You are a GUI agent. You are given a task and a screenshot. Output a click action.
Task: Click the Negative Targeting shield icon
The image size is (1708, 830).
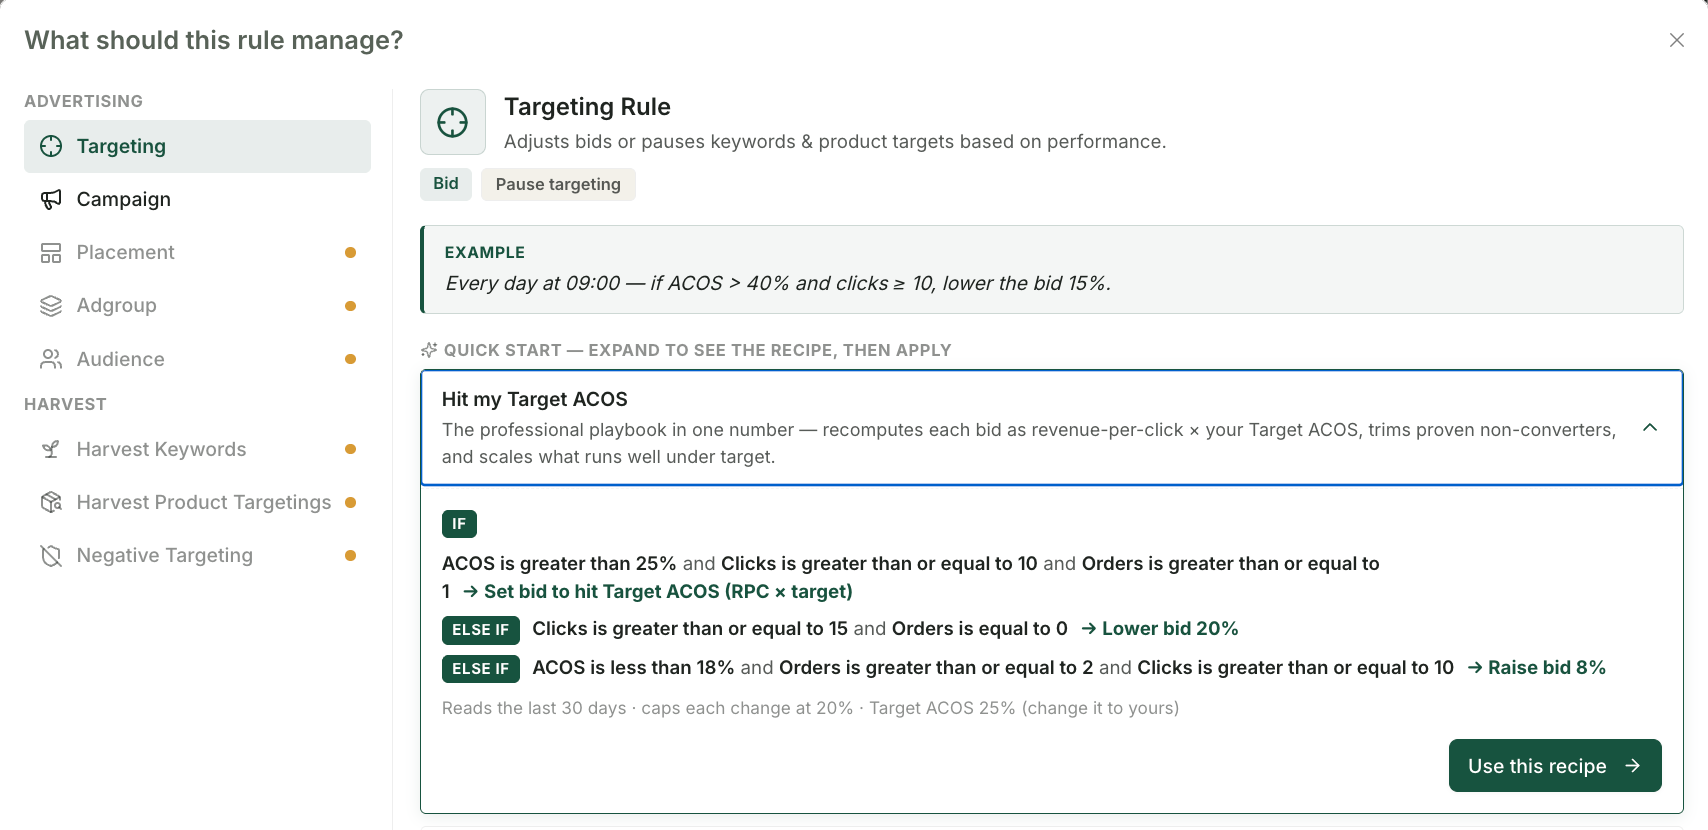pyautogui.click(x=51, y=555)
